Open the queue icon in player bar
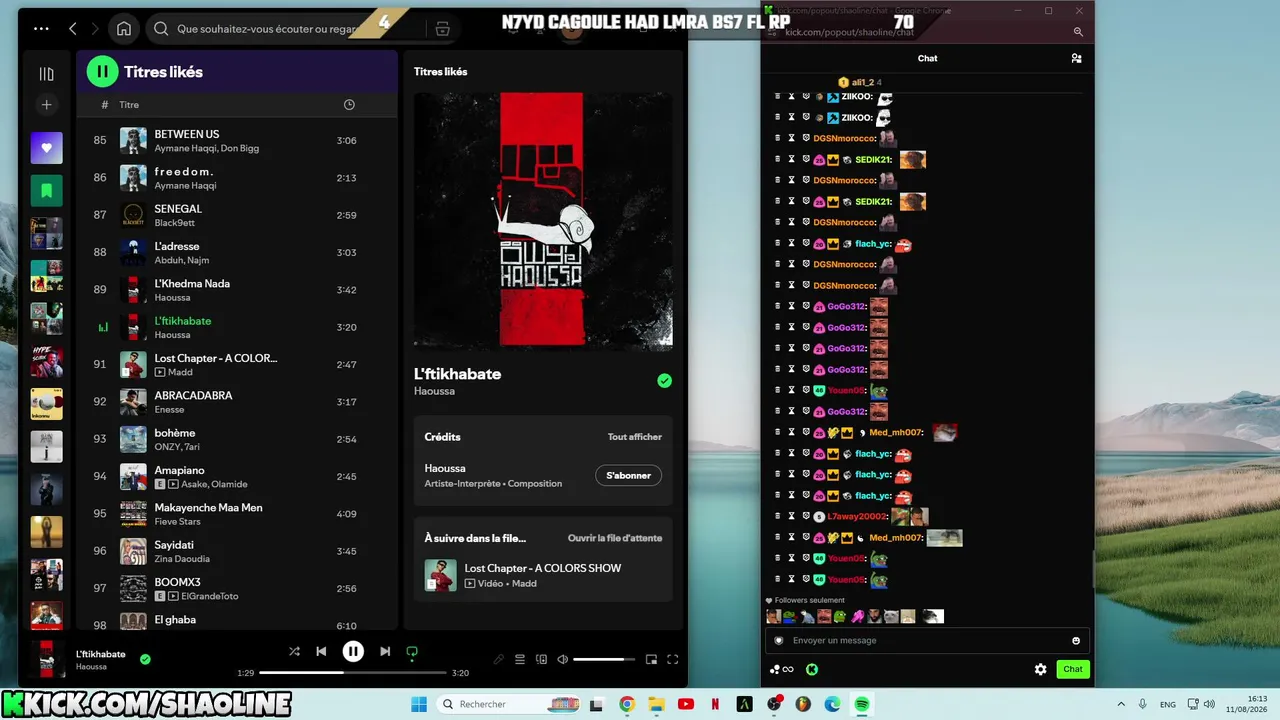The image size is (1280, 720). [x=520, y=659]
